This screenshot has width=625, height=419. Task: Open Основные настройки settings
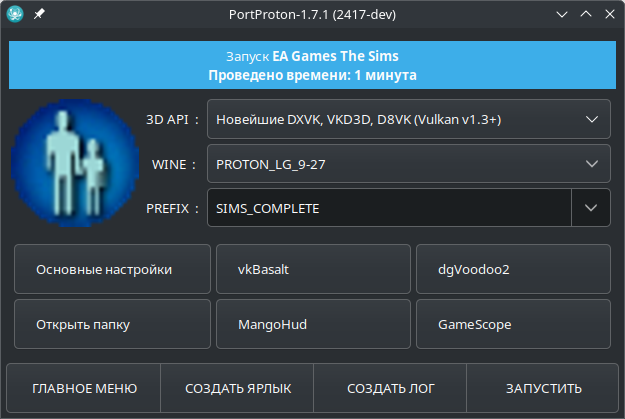[x=112, y=269]
